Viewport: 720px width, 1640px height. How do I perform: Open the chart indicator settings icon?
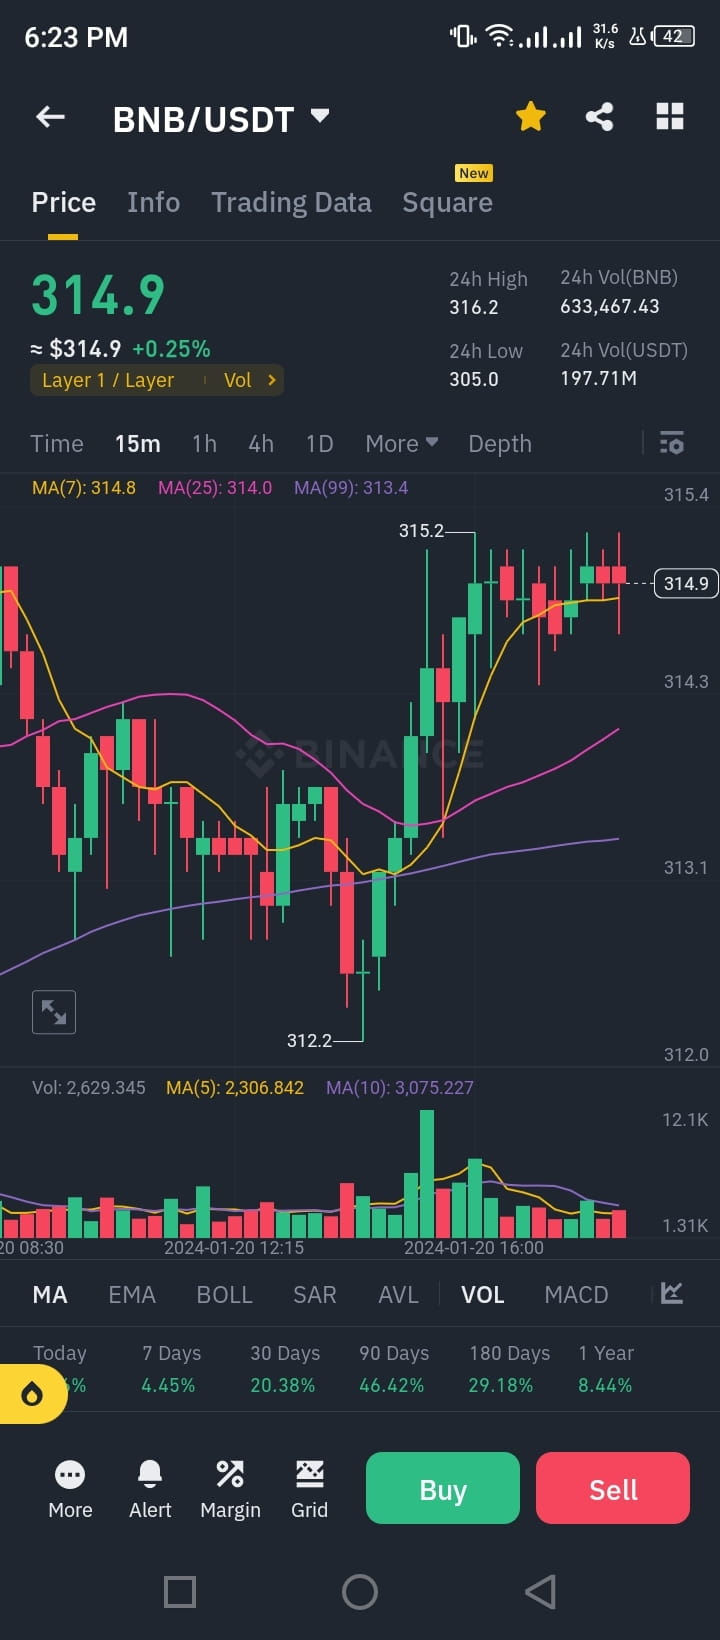(x=670, y=443)
